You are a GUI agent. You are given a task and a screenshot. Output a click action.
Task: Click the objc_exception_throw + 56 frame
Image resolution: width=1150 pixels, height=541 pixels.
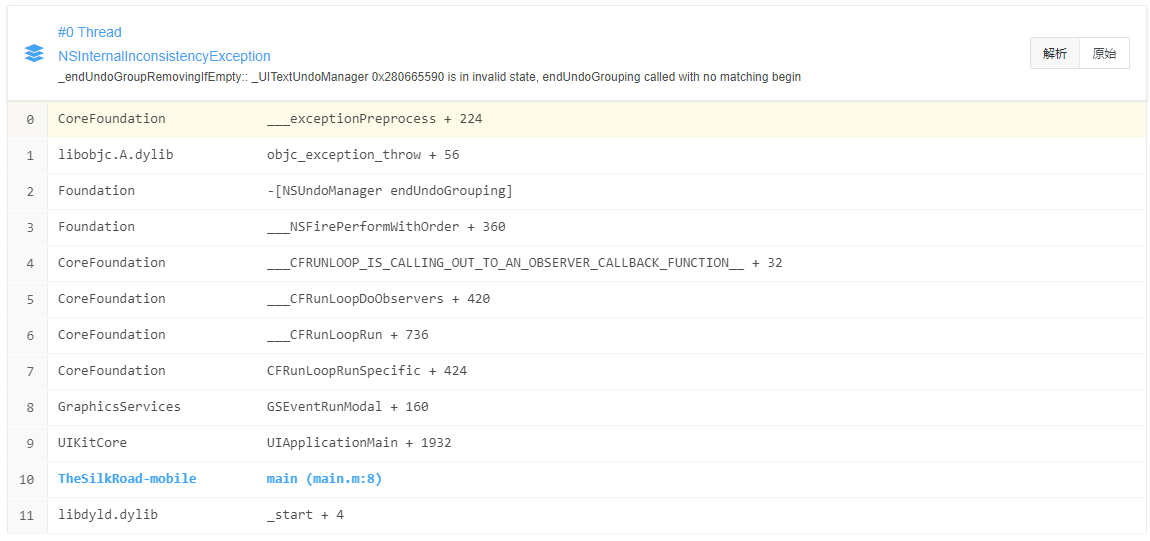tap(363, 155)
